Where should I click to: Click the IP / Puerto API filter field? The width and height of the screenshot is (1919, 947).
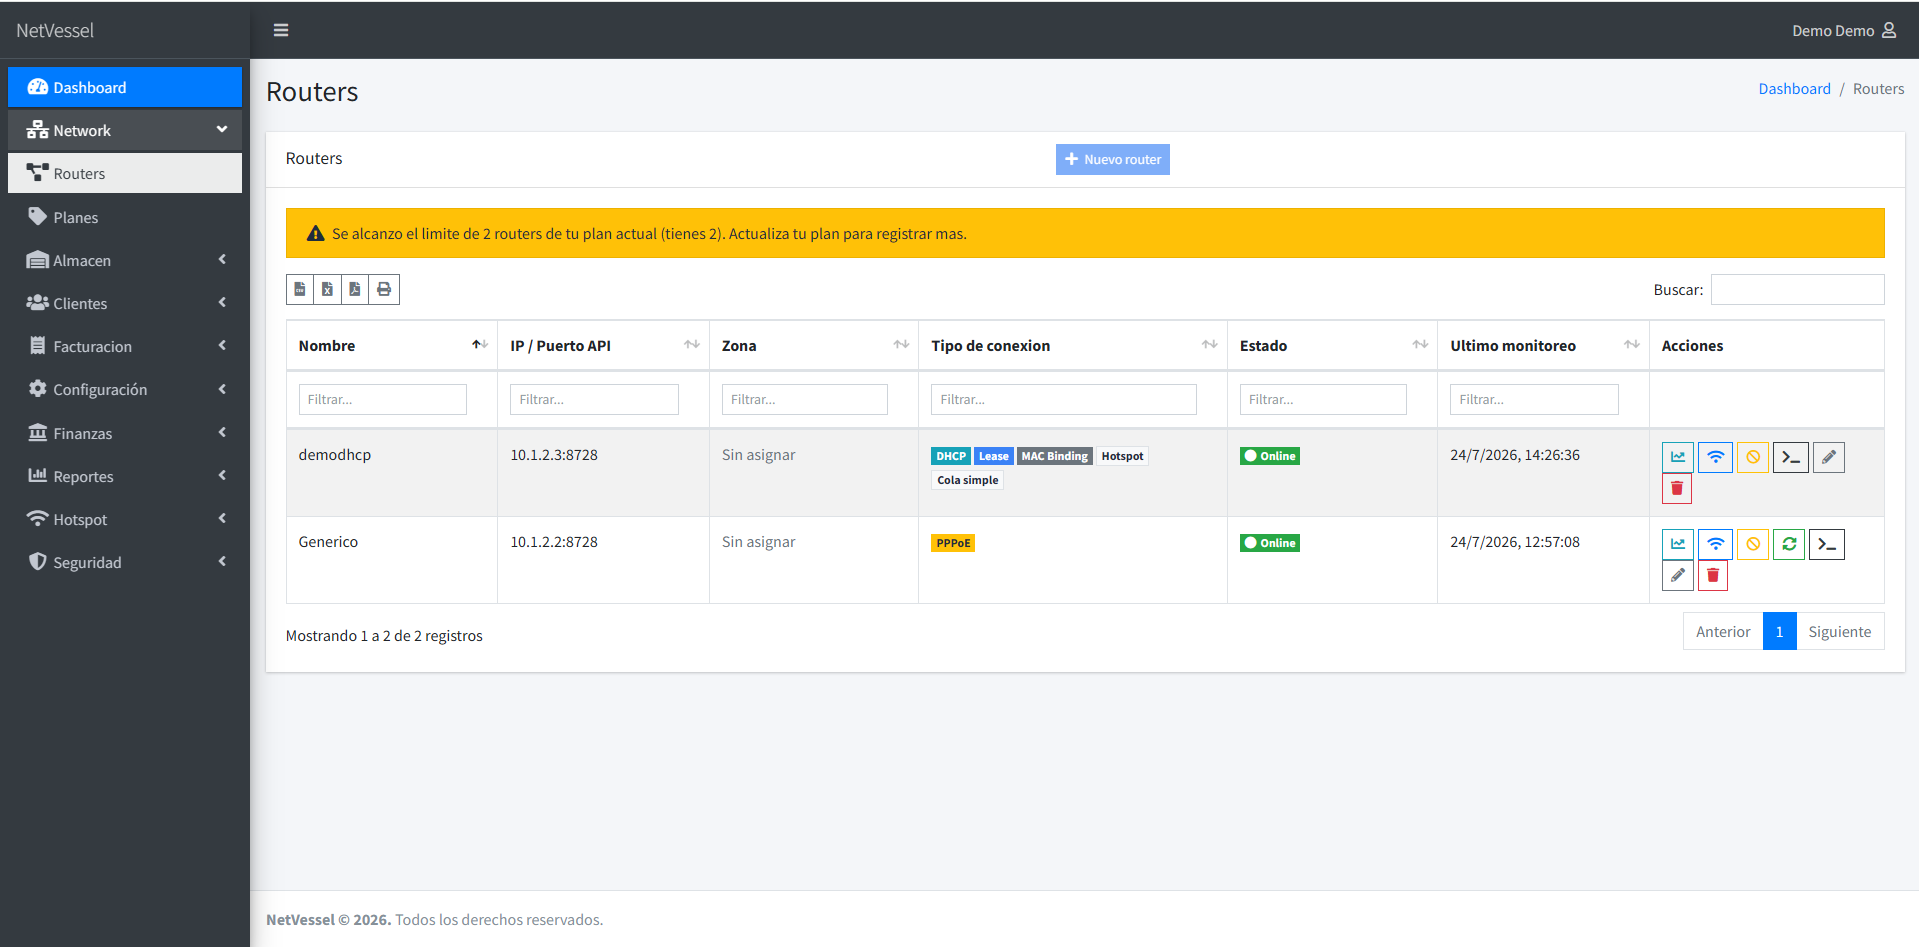tap(594, 399)
